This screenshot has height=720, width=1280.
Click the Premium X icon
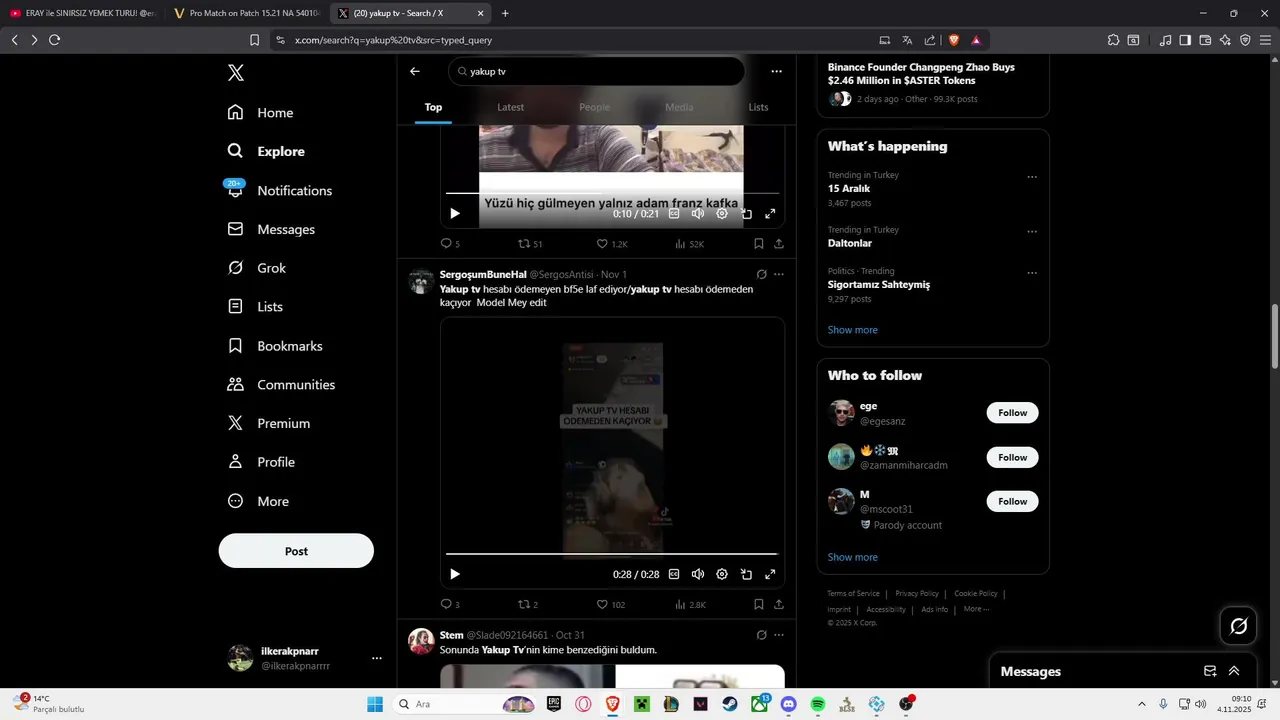pyautogui.click(x=236, y=423)
